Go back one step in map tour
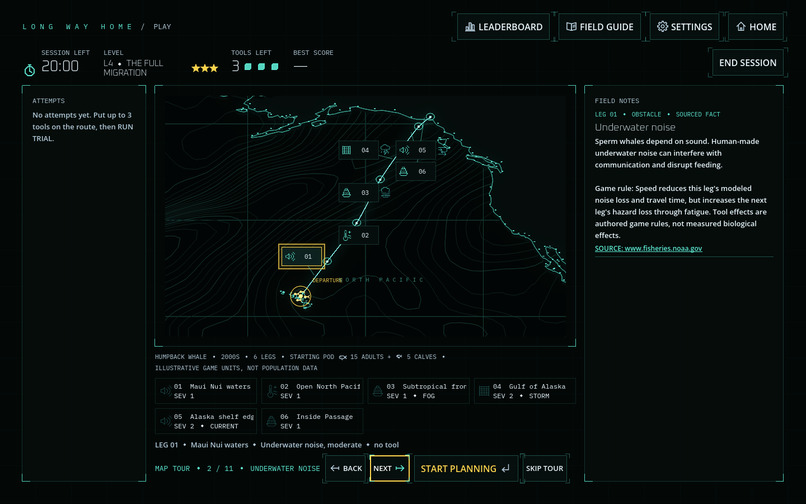The width and height of the screenshot is (806, 504). [x=346, y=469]
